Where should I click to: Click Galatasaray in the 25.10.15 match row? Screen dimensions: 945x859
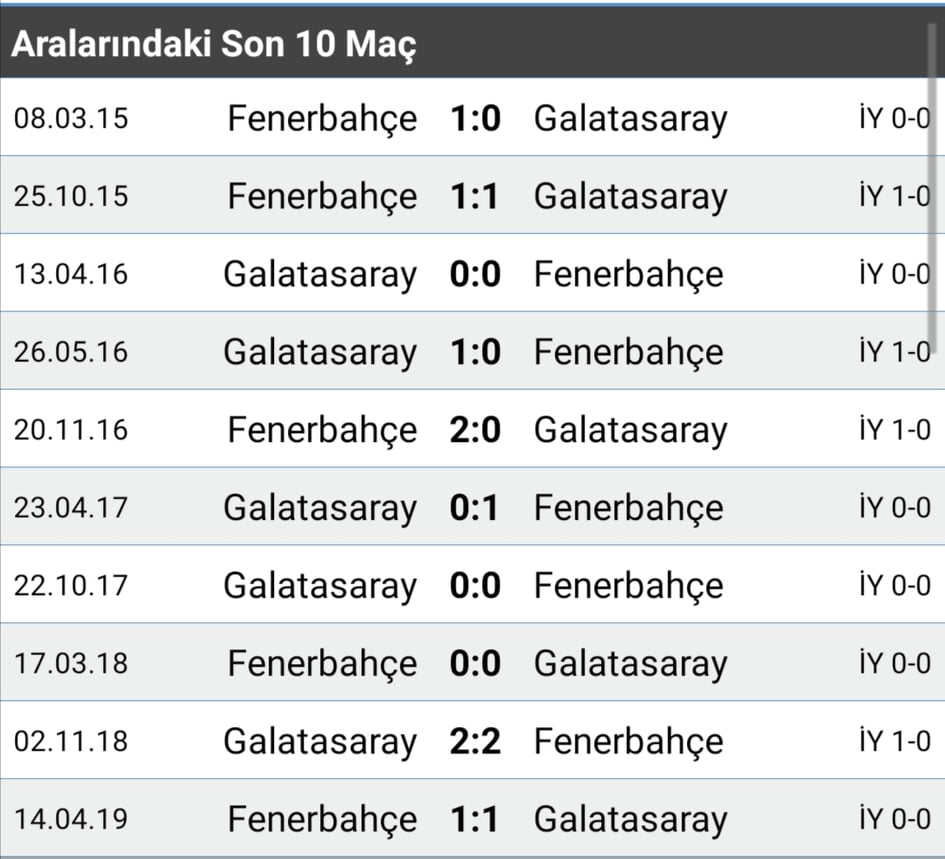pyautogui.click(x=630, y=196)
